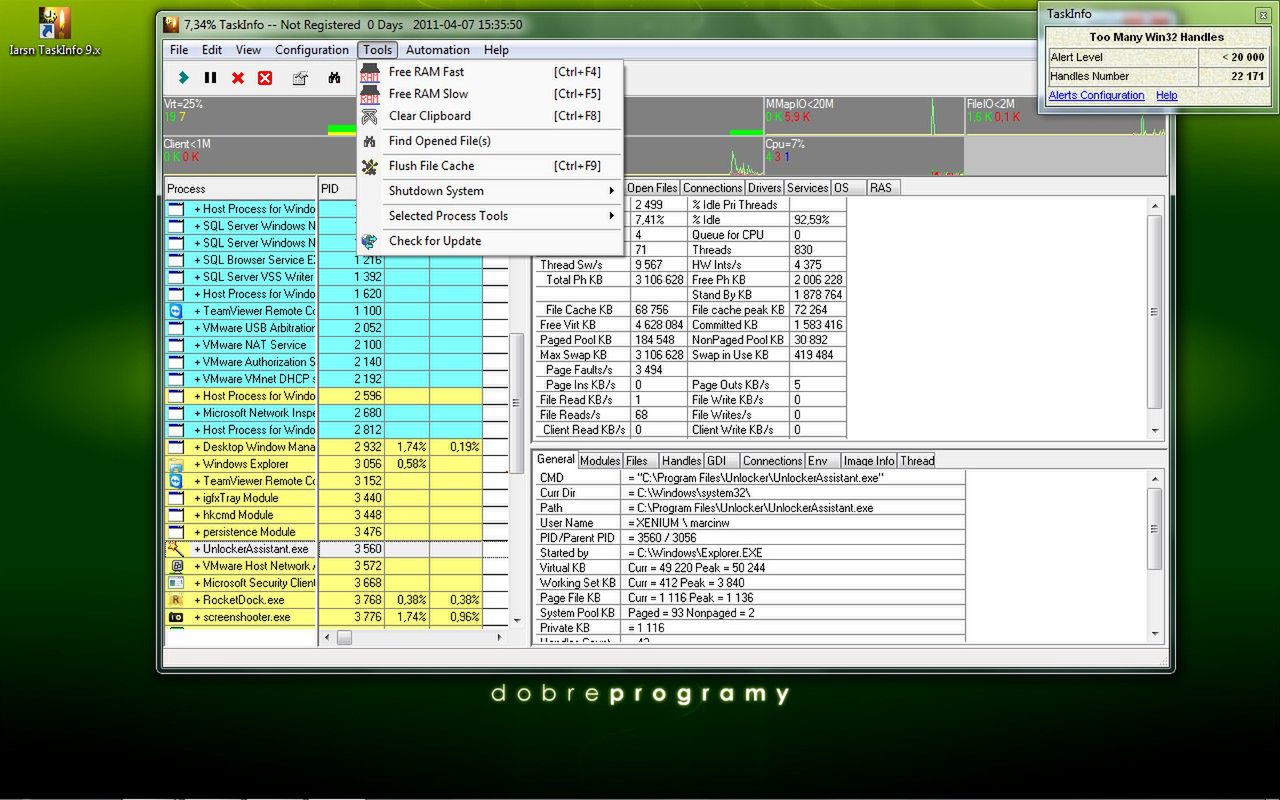1280x800 pixels.
Task: Select the Microsoft Network Inspection row
Action: 337,413
